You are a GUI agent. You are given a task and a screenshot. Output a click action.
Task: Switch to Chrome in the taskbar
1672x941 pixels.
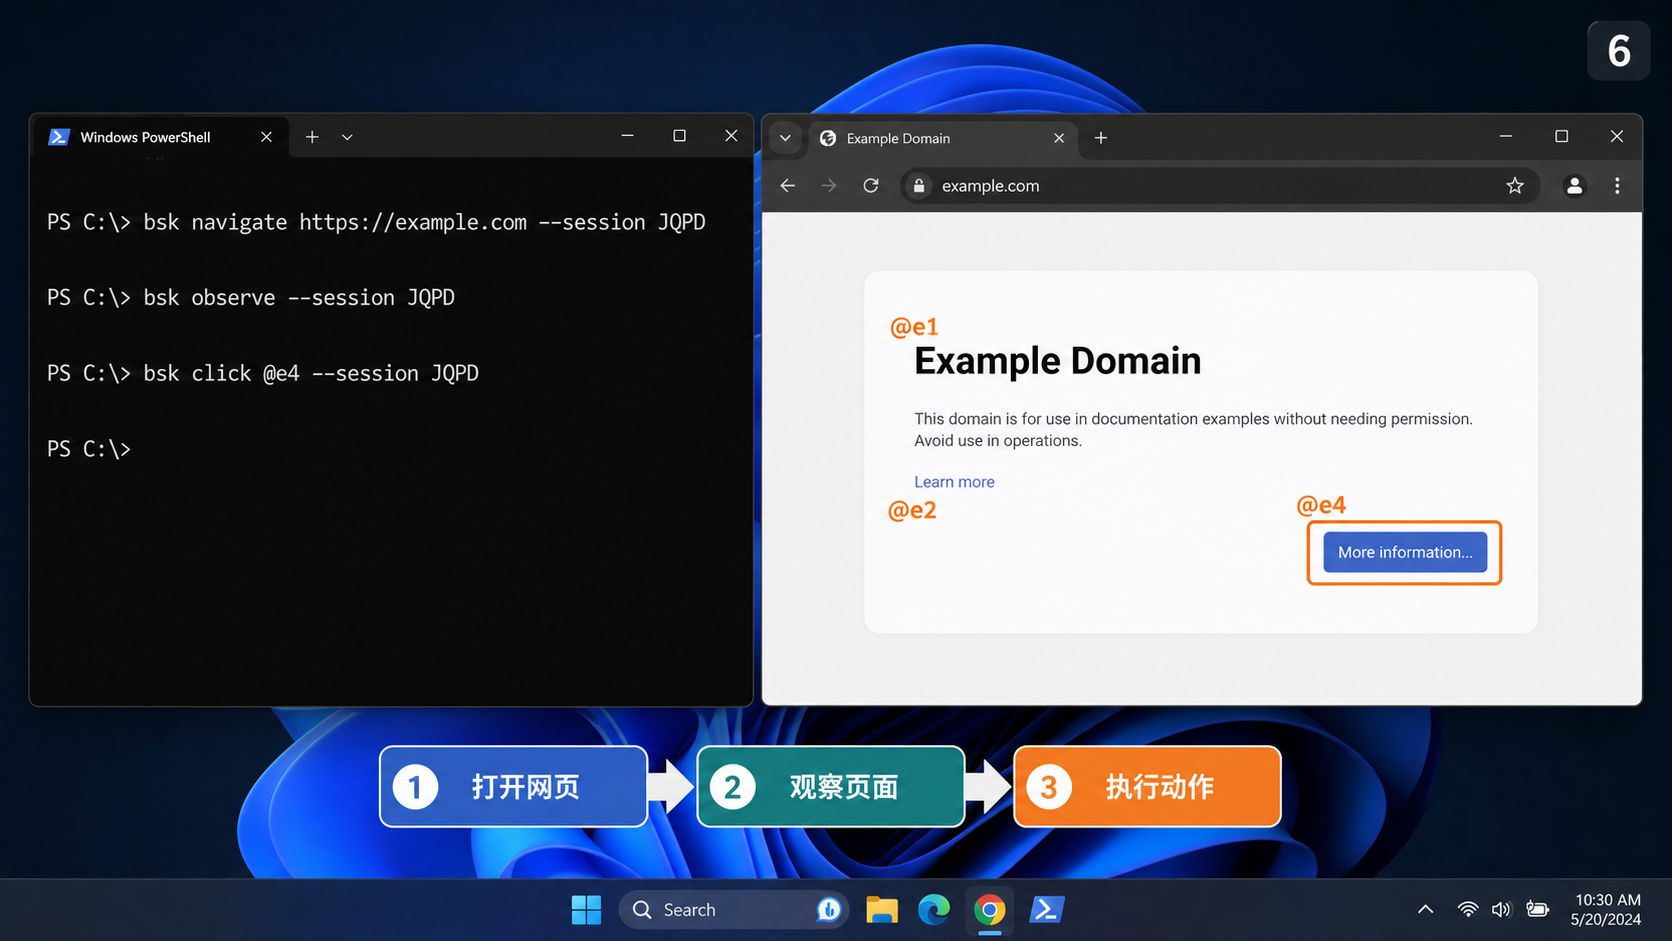tap(990, 910)
